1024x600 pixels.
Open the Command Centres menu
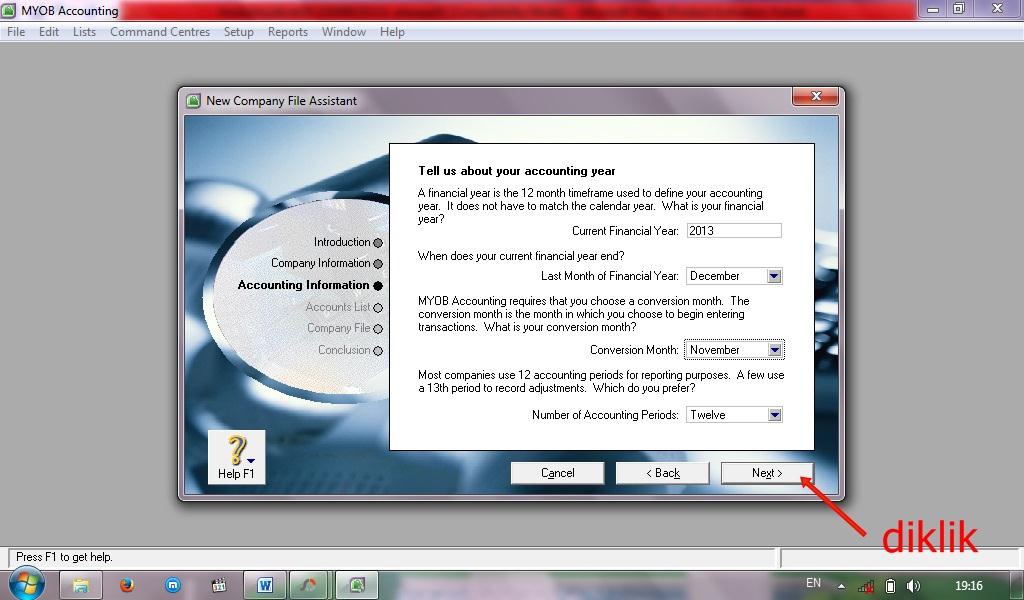tap(160, 31)
